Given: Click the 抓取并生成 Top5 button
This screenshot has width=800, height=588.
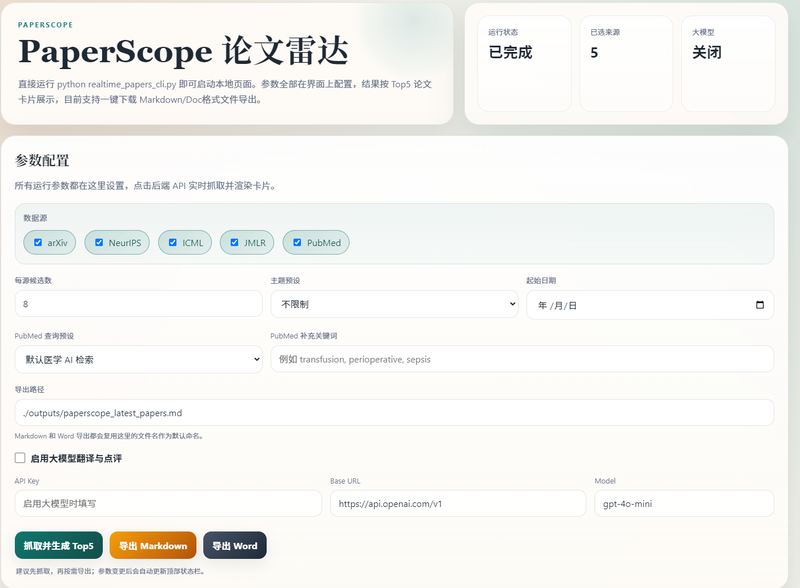Looking at the screenshot, I should 59,546.
